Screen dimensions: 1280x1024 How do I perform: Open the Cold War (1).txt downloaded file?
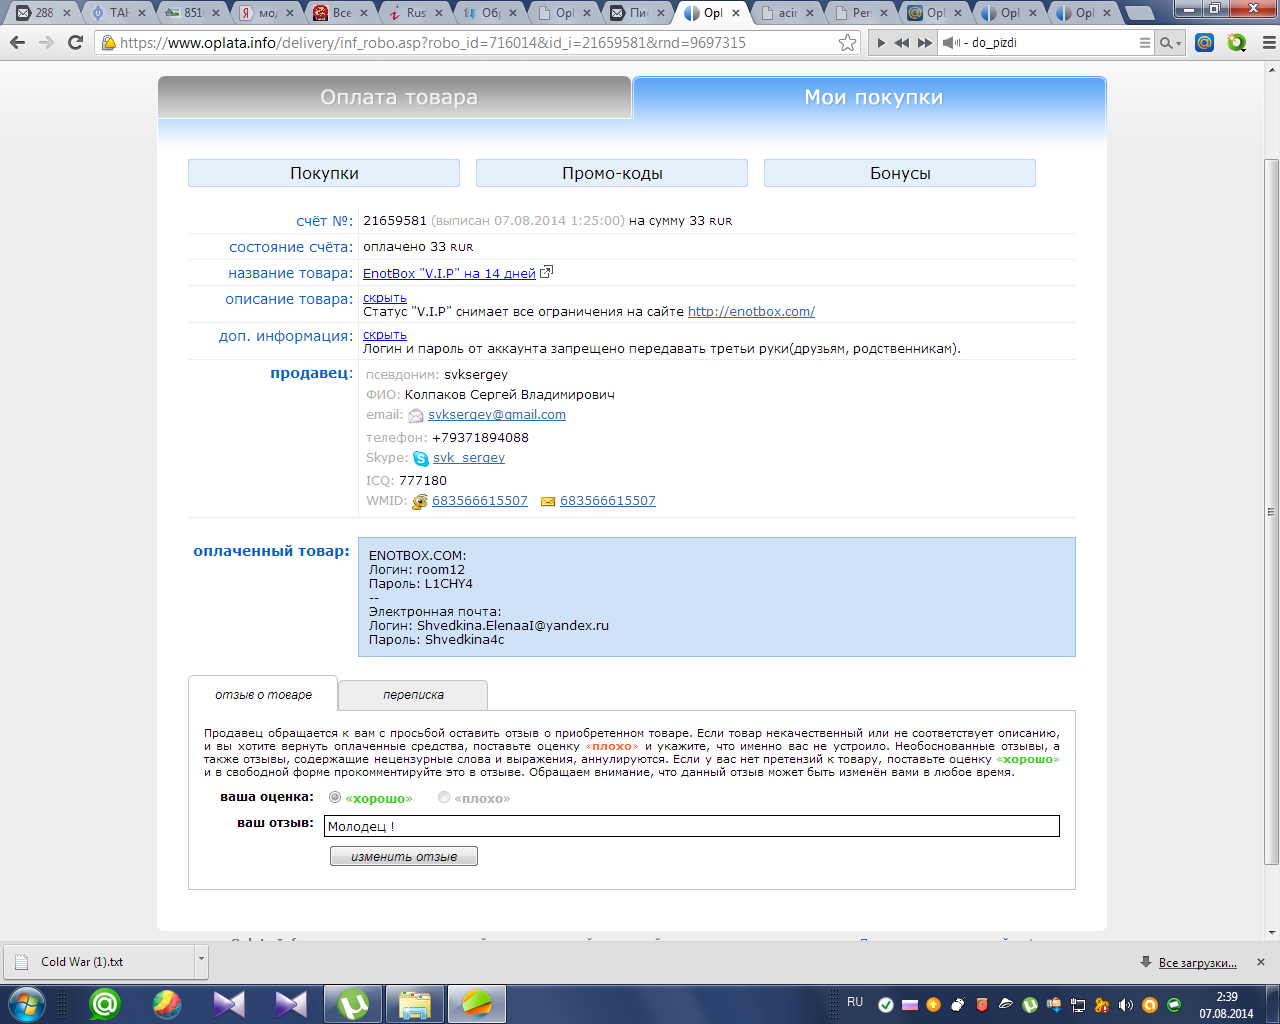(98, 961)
